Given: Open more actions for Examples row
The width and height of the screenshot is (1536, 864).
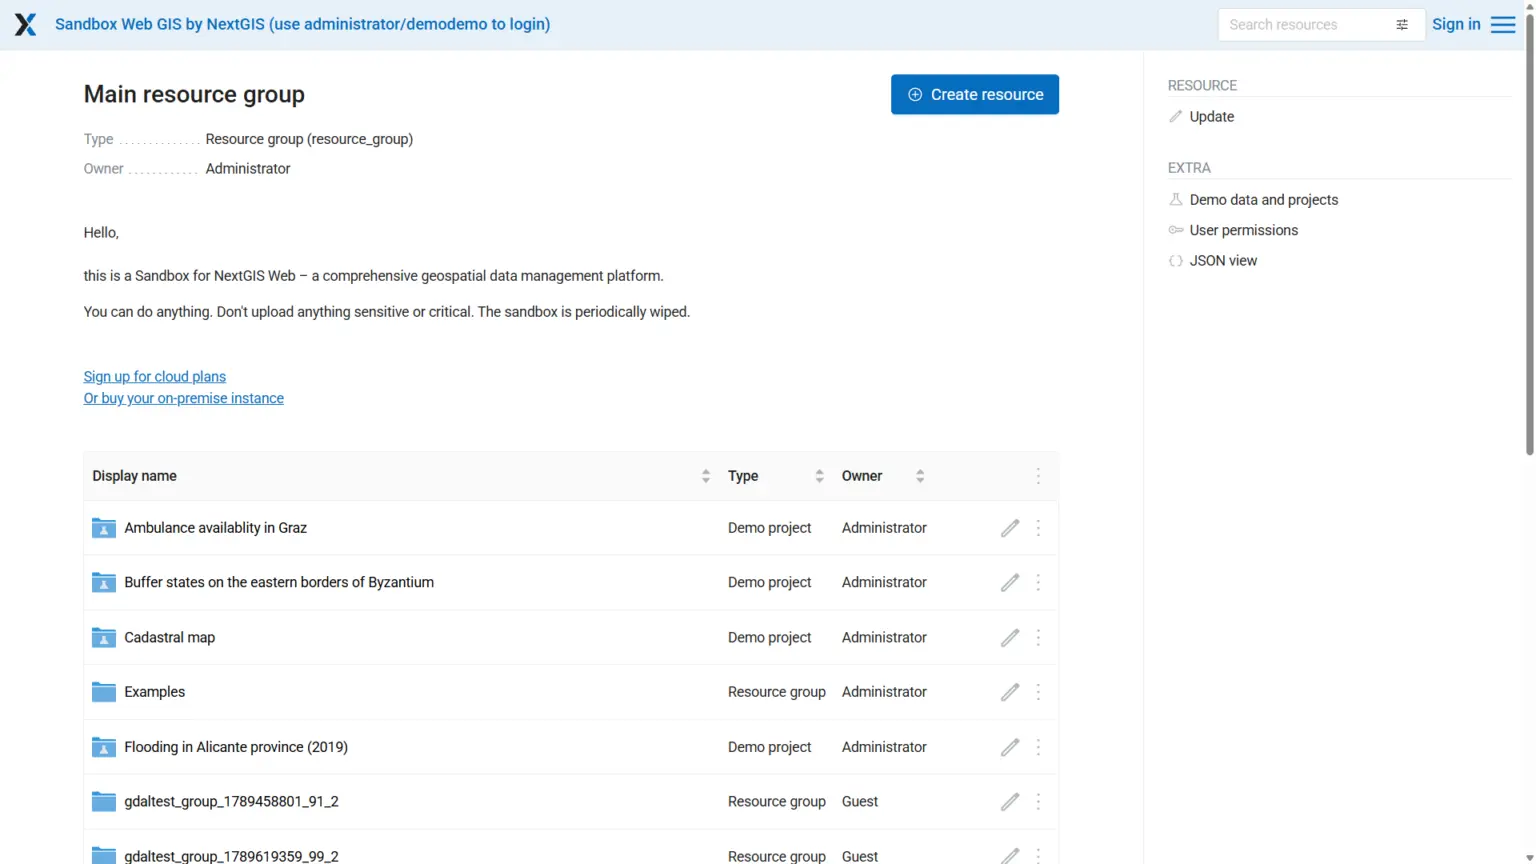Looking at the screenshot, I should [1038, 692].
